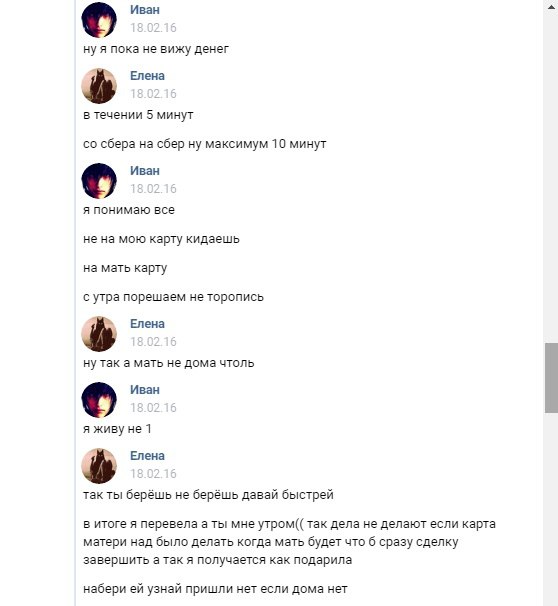Open the Иван name link above "ну я пока не вижу денег"
This screenshot has width=558, height=606.
pyautogui.click(x=145, y=10)
